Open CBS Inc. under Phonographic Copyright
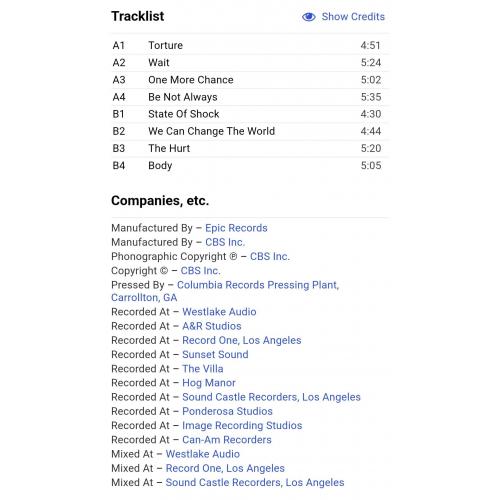 click(270, 256)
